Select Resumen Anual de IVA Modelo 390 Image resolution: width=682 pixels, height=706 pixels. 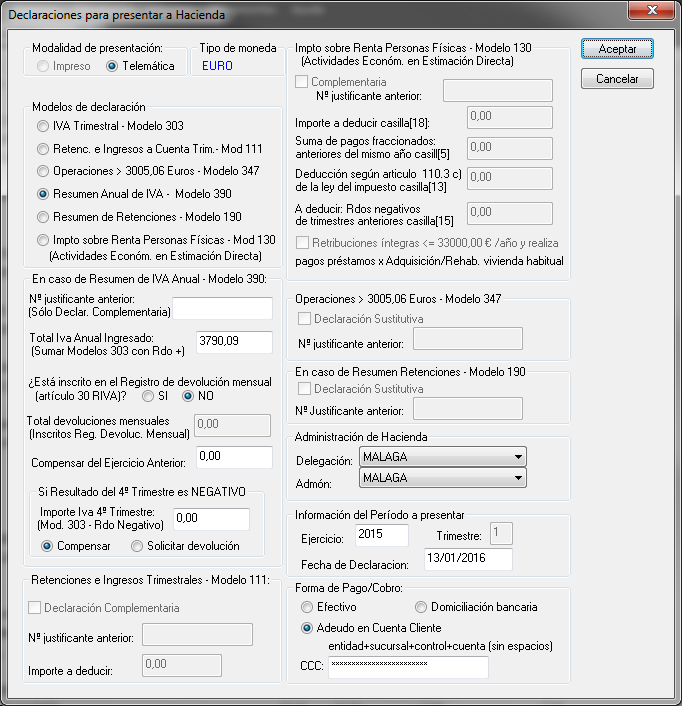(x=134, y=194)
